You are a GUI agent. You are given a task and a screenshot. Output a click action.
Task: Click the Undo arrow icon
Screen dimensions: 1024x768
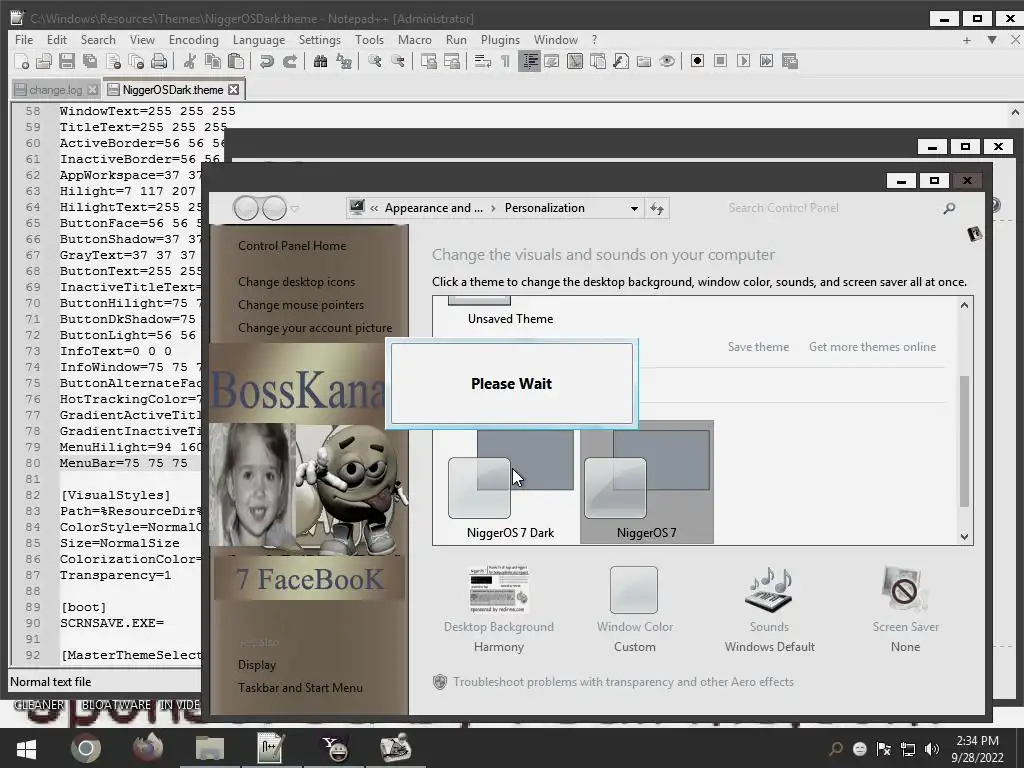[266, 61]
